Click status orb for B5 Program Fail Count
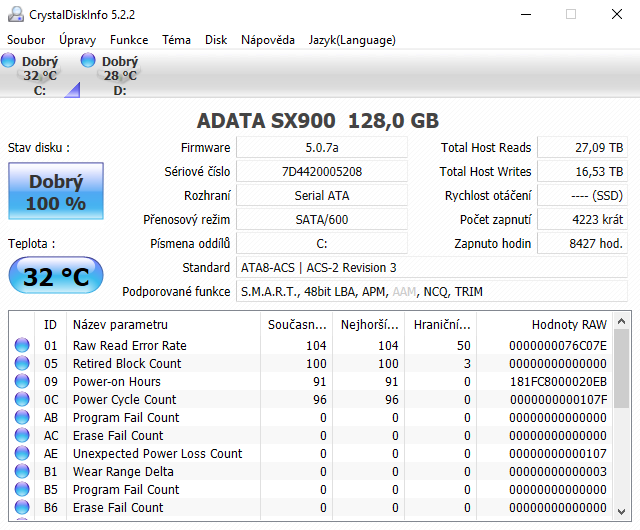This screenshot has height=530, width=640. tap(22, 489)
